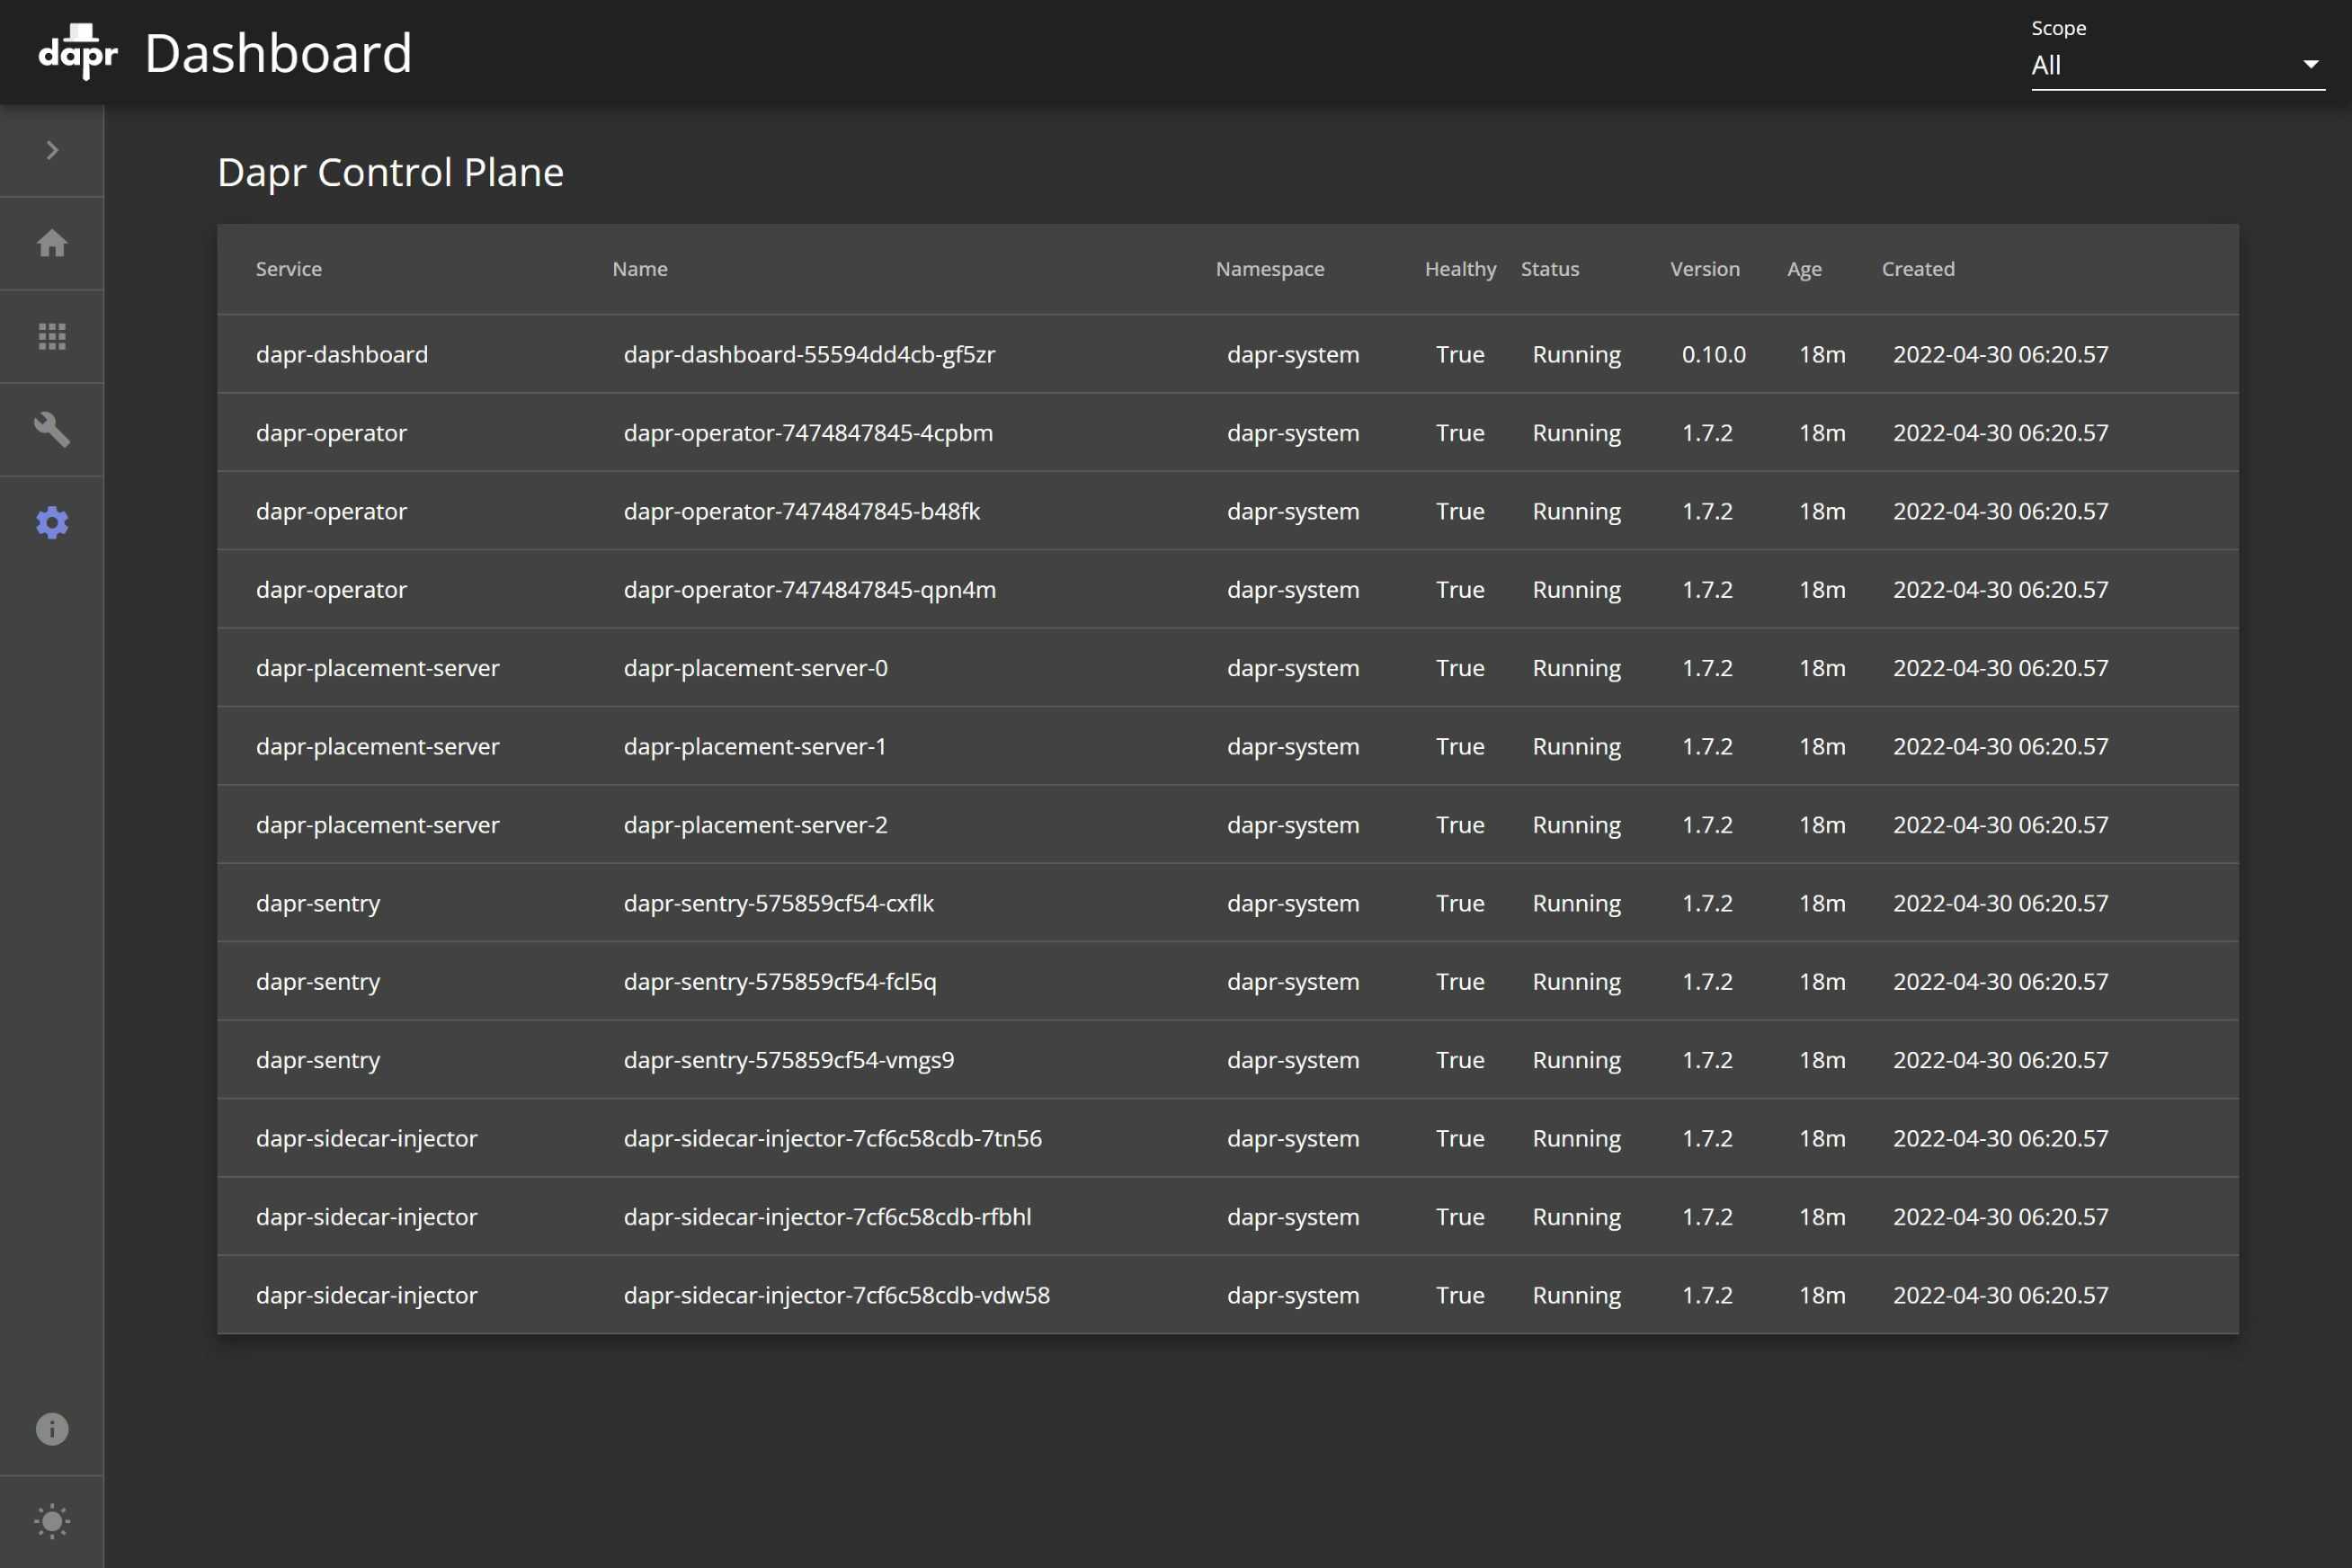
Task: Click the Version value 0.10.0 for dapr-dashboard
Action: (x=1712, y=354)
